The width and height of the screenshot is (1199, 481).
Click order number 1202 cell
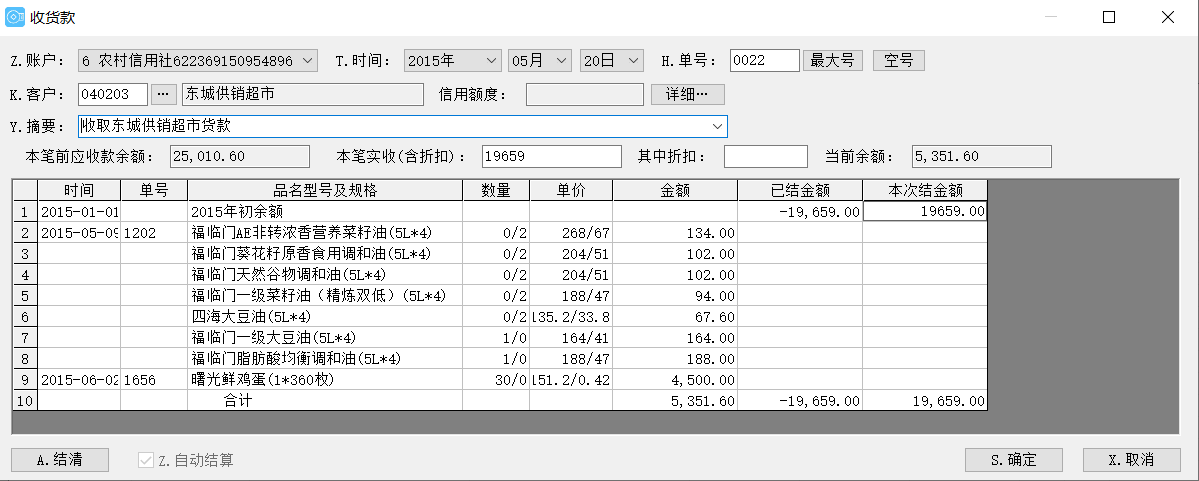[154, 232]
